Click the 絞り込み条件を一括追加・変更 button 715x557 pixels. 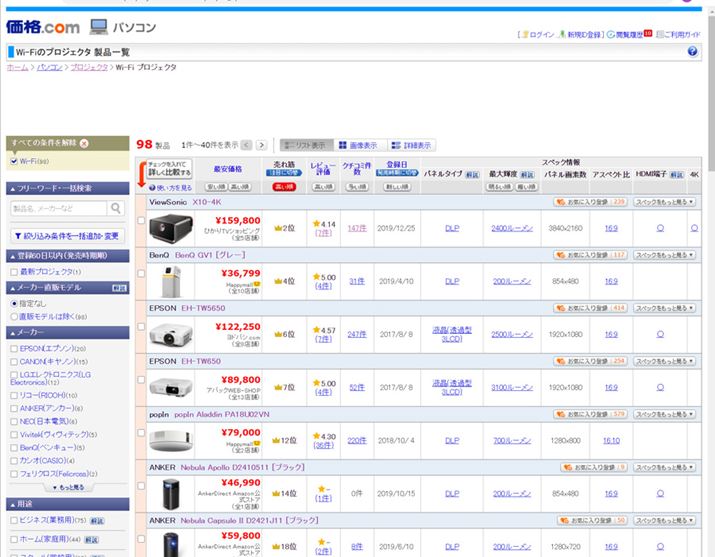coord(66,236)
